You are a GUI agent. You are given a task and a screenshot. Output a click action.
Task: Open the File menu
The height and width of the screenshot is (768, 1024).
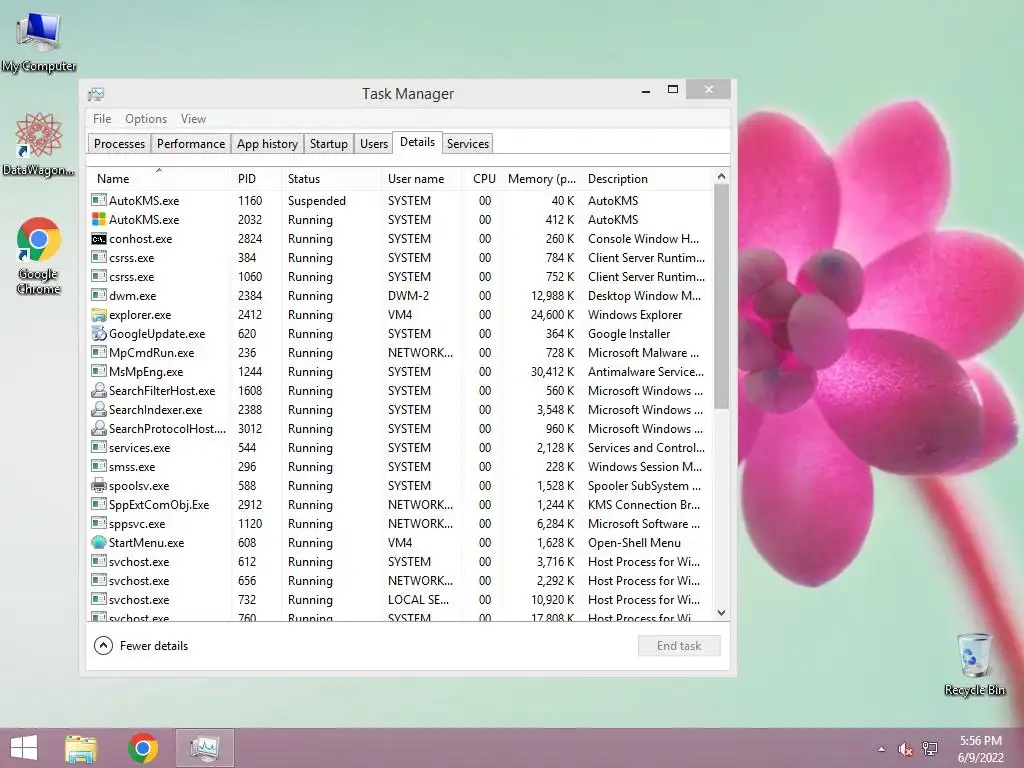[x=102, y=119]
